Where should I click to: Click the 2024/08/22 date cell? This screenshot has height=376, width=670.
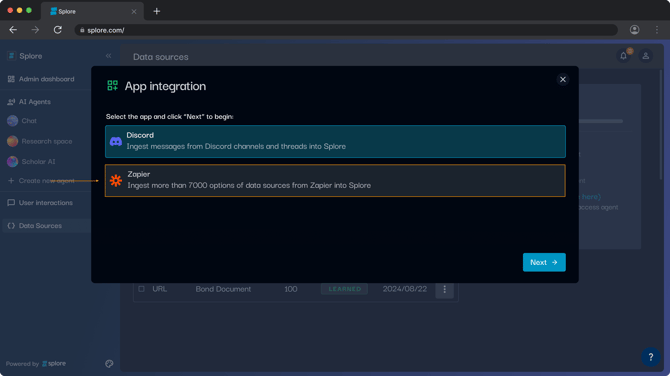pos(405,289)
